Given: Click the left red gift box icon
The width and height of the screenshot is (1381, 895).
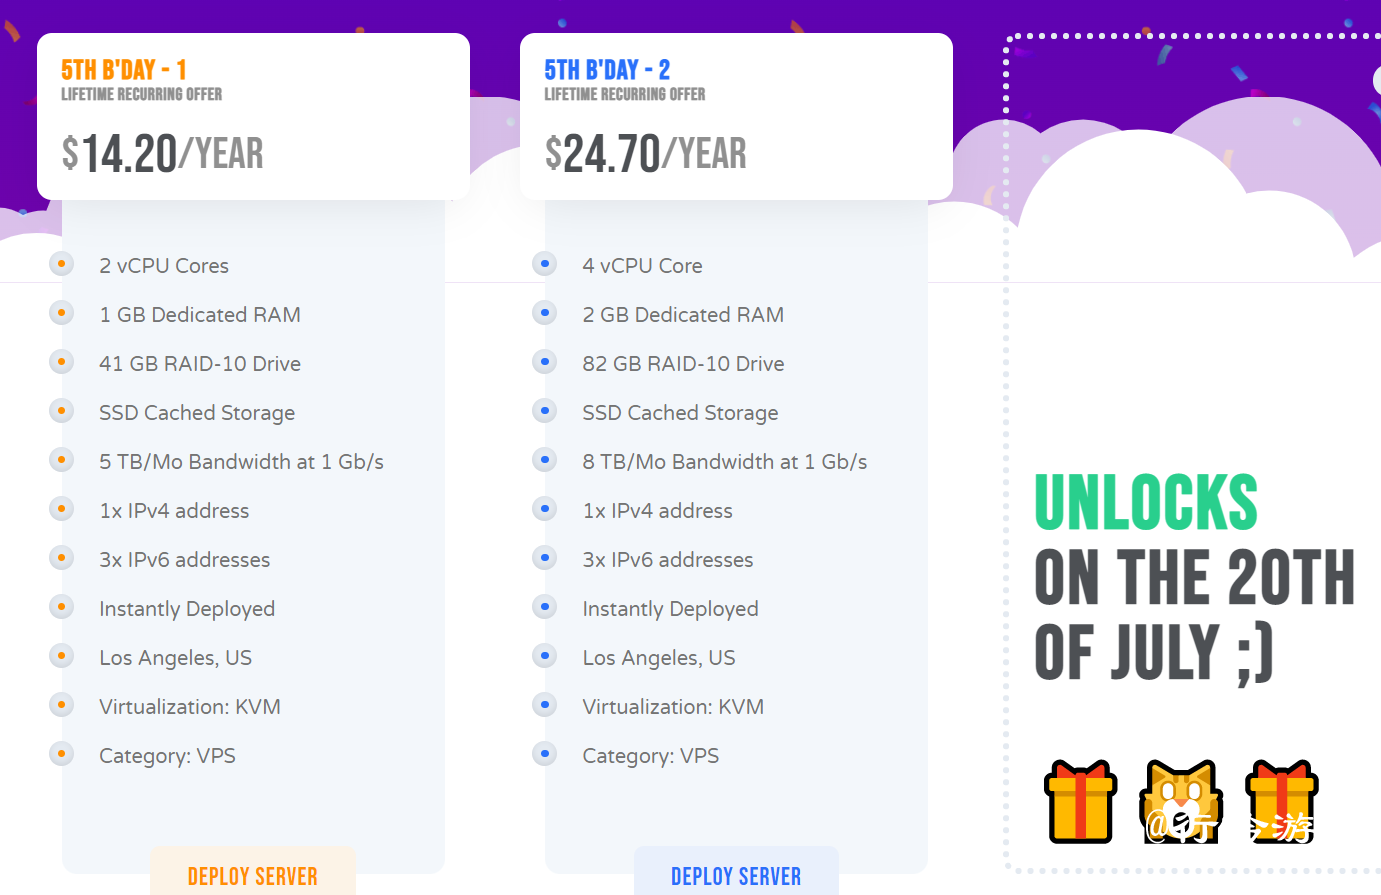Looking at the screenshot, I should [1080, 801].
